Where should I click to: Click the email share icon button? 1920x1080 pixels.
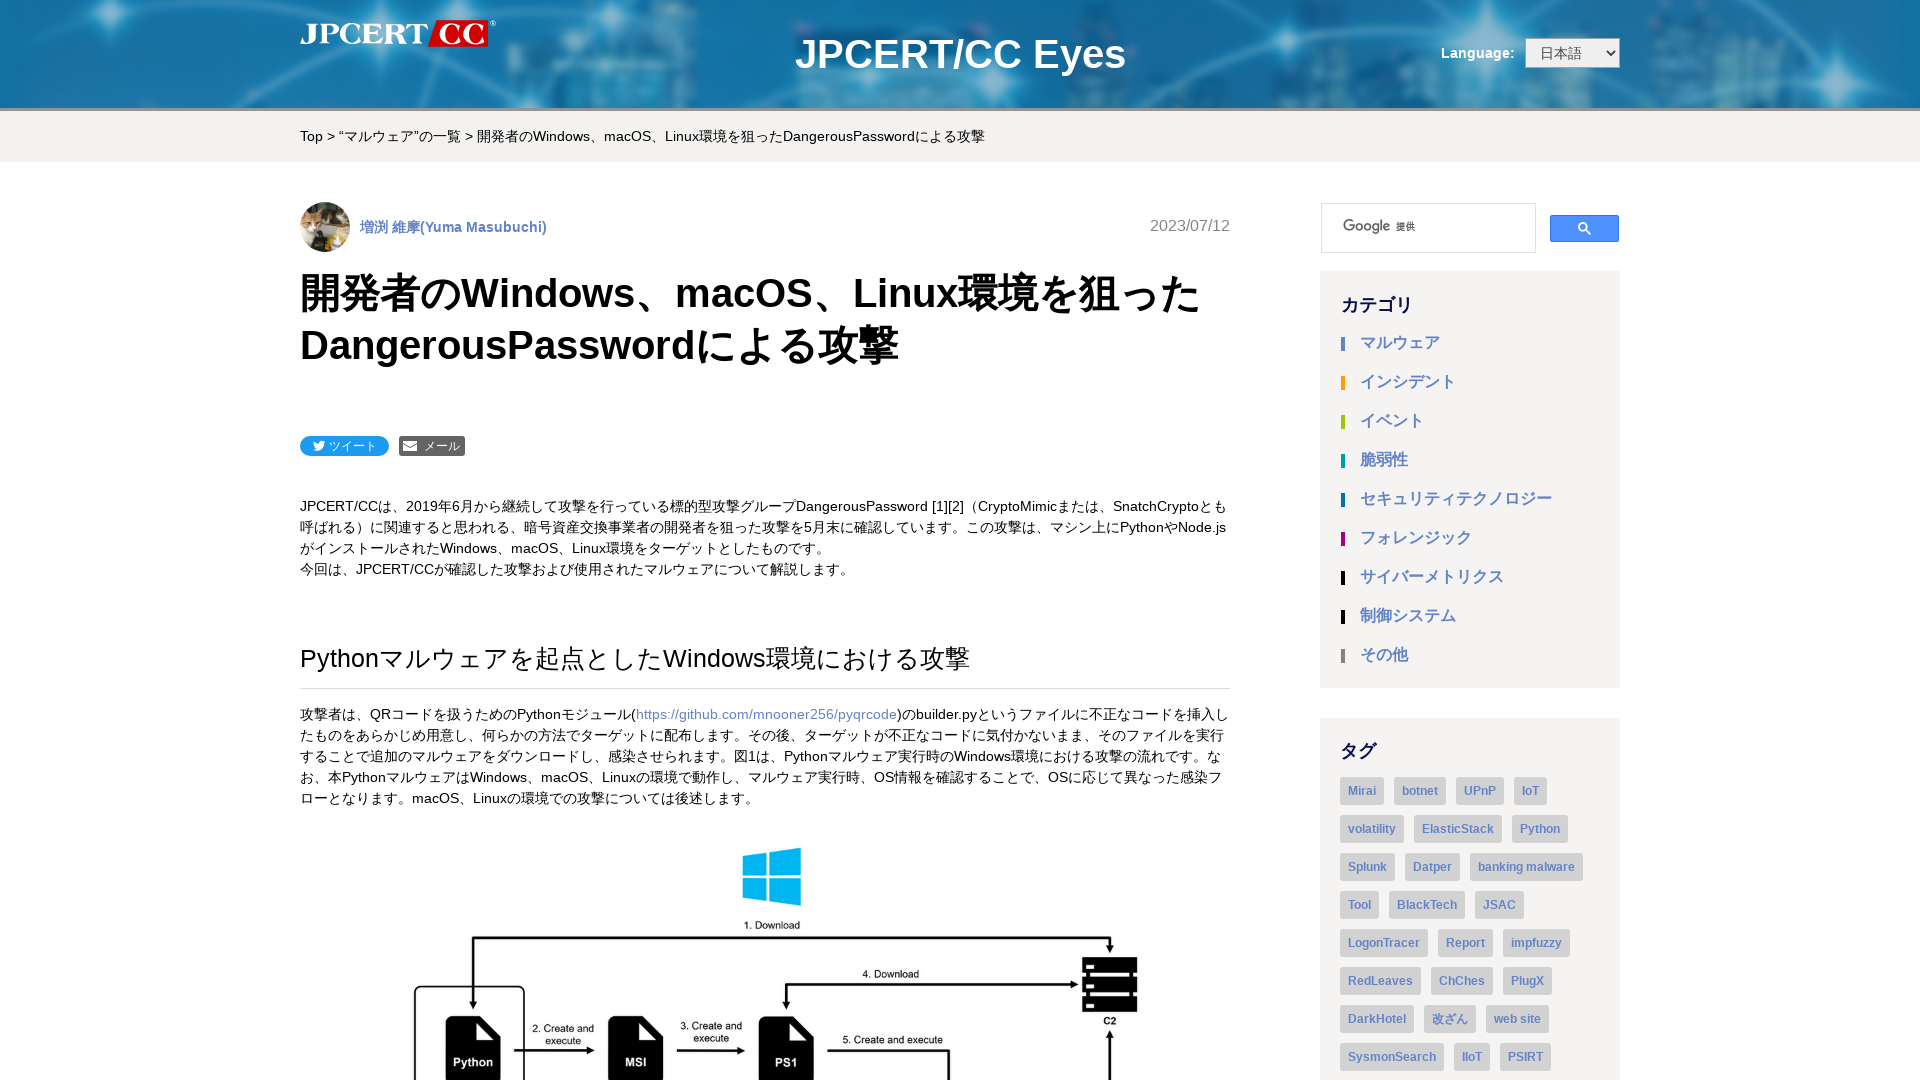click(x=431, y=444)
